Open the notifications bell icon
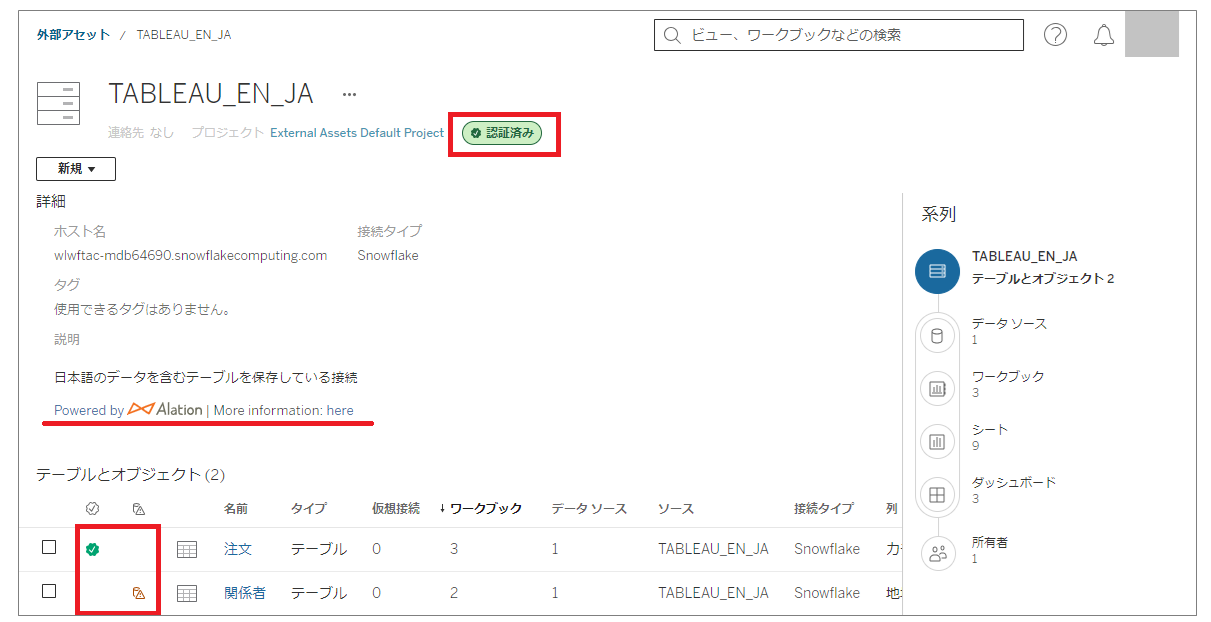1211x622 pixels. click(x=1104, y=35)
